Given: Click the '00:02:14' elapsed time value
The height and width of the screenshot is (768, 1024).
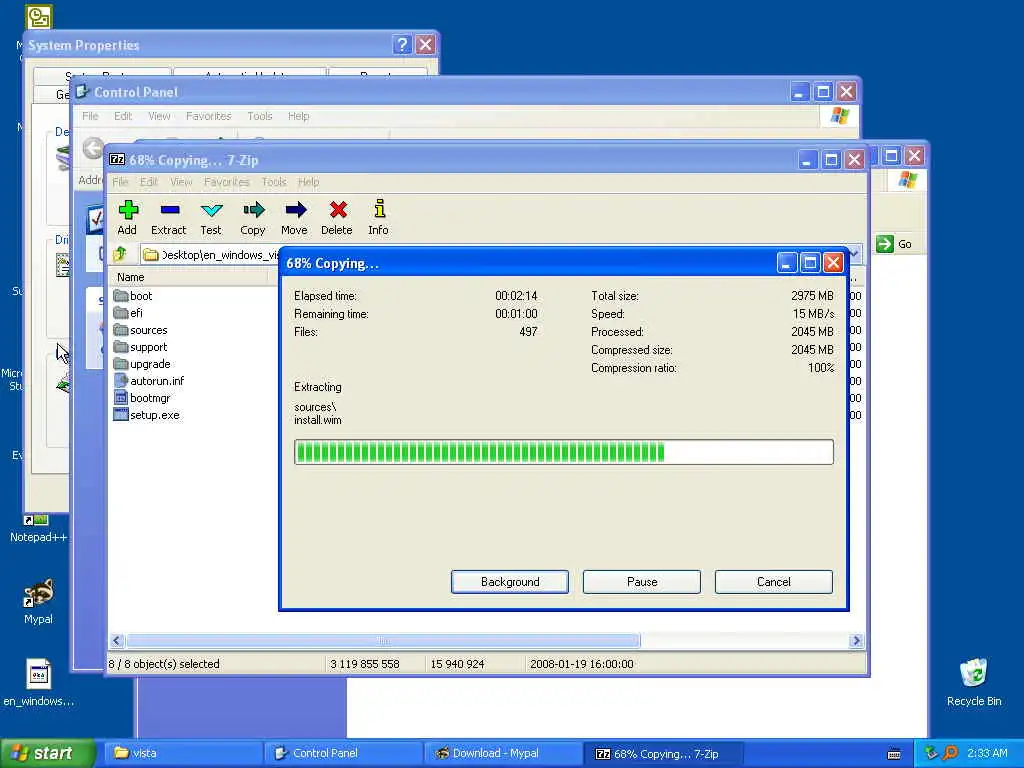Looking at the screenshot, I should pyautogui.click(x=516, y=296).
